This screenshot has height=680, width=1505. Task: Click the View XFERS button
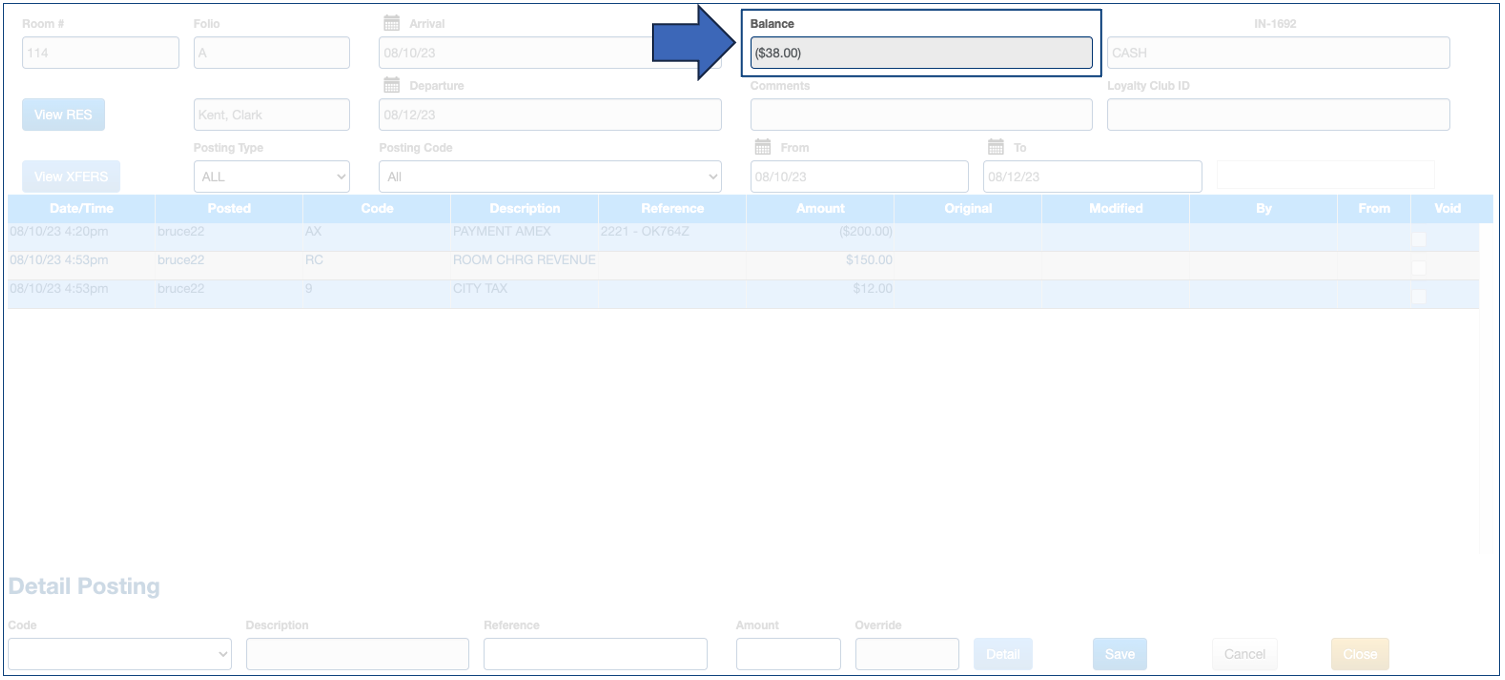point(71,176)
